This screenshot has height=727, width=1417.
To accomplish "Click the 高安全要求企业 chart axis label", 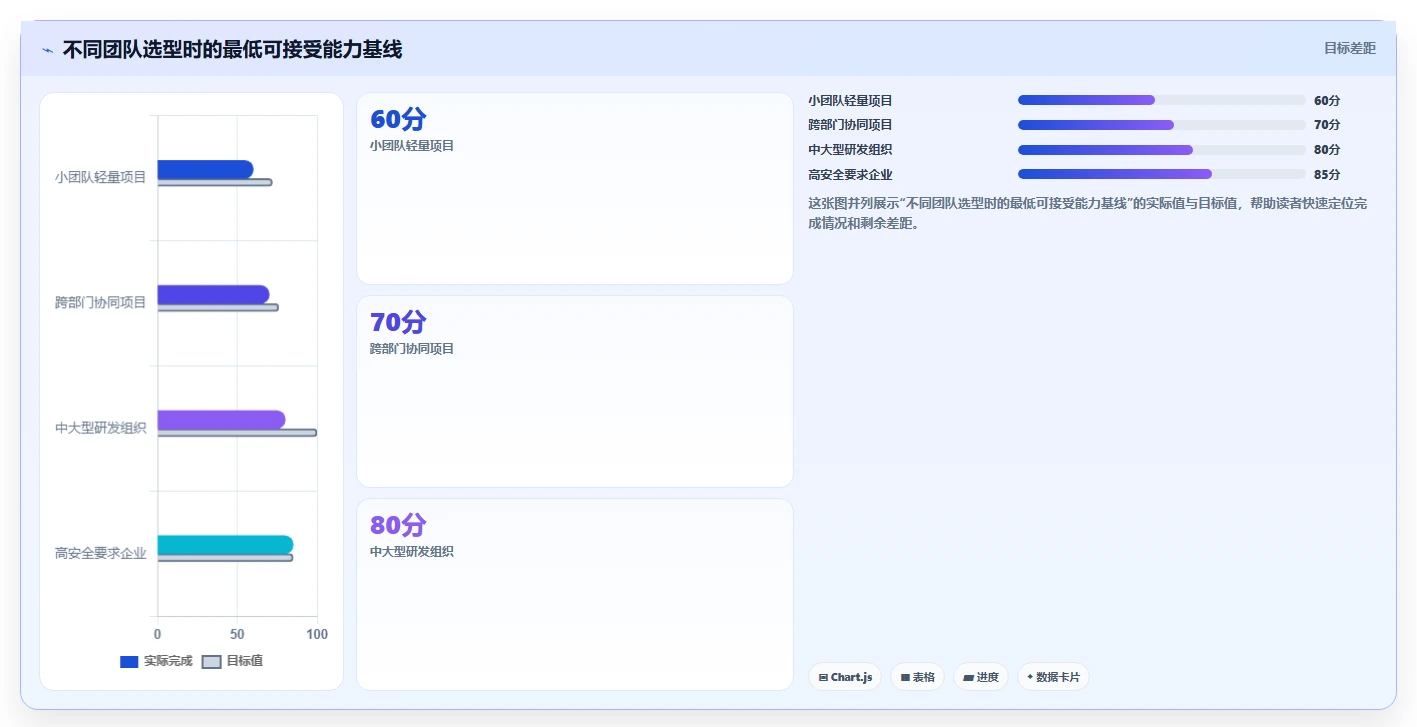I will (100, 553).
